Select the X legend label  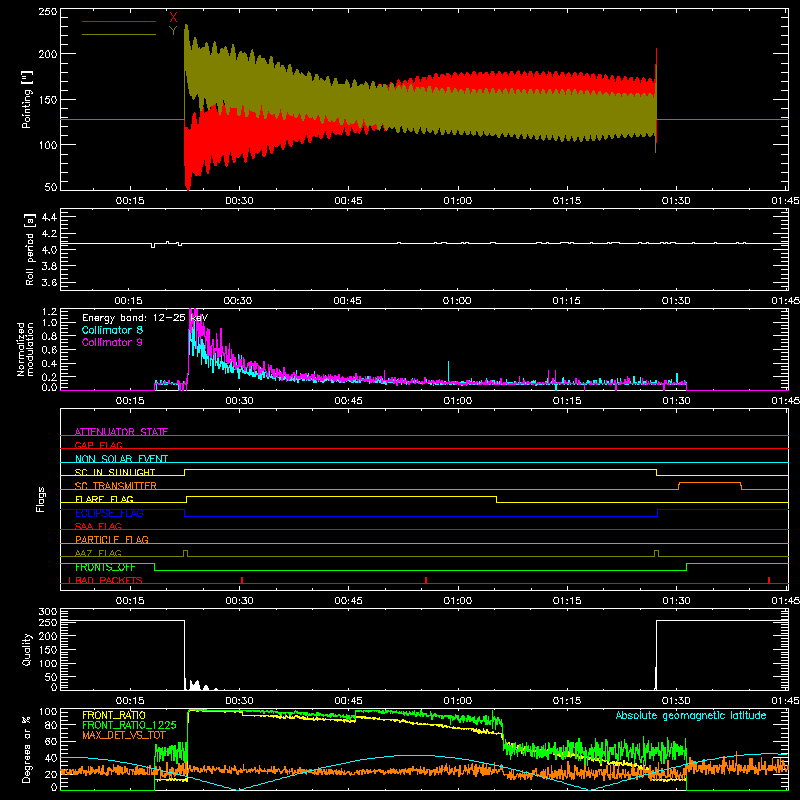tap(173, 17)
